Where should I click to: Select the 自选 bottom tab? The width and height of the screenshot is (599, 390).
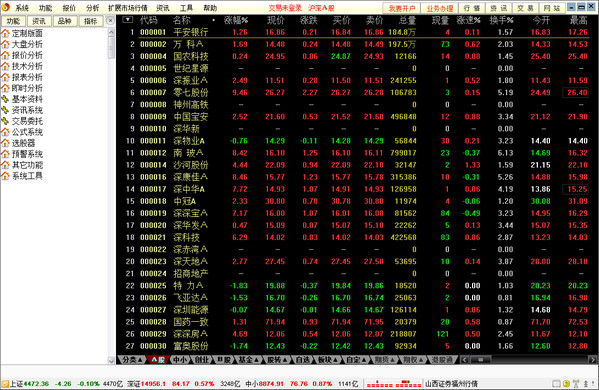tap(303, 359)
